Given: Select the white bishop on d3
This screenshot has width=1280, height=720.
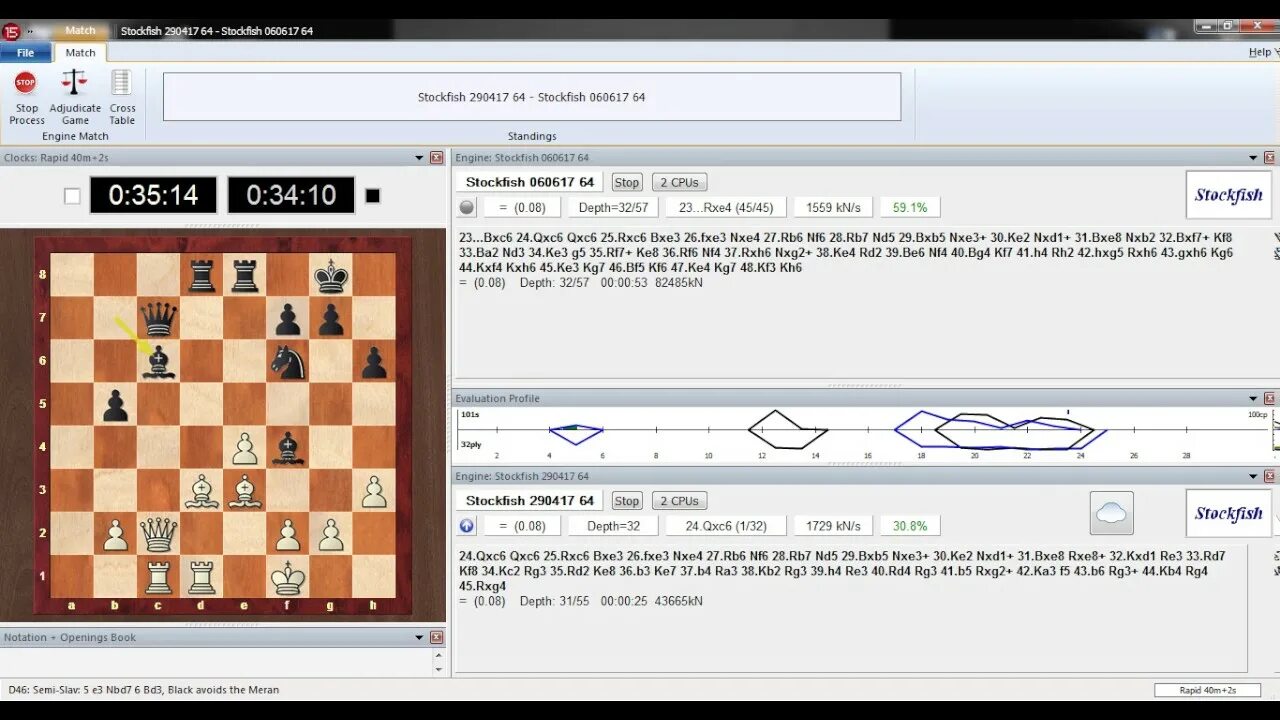Looking at the screenshot, I should coord(202,491).
